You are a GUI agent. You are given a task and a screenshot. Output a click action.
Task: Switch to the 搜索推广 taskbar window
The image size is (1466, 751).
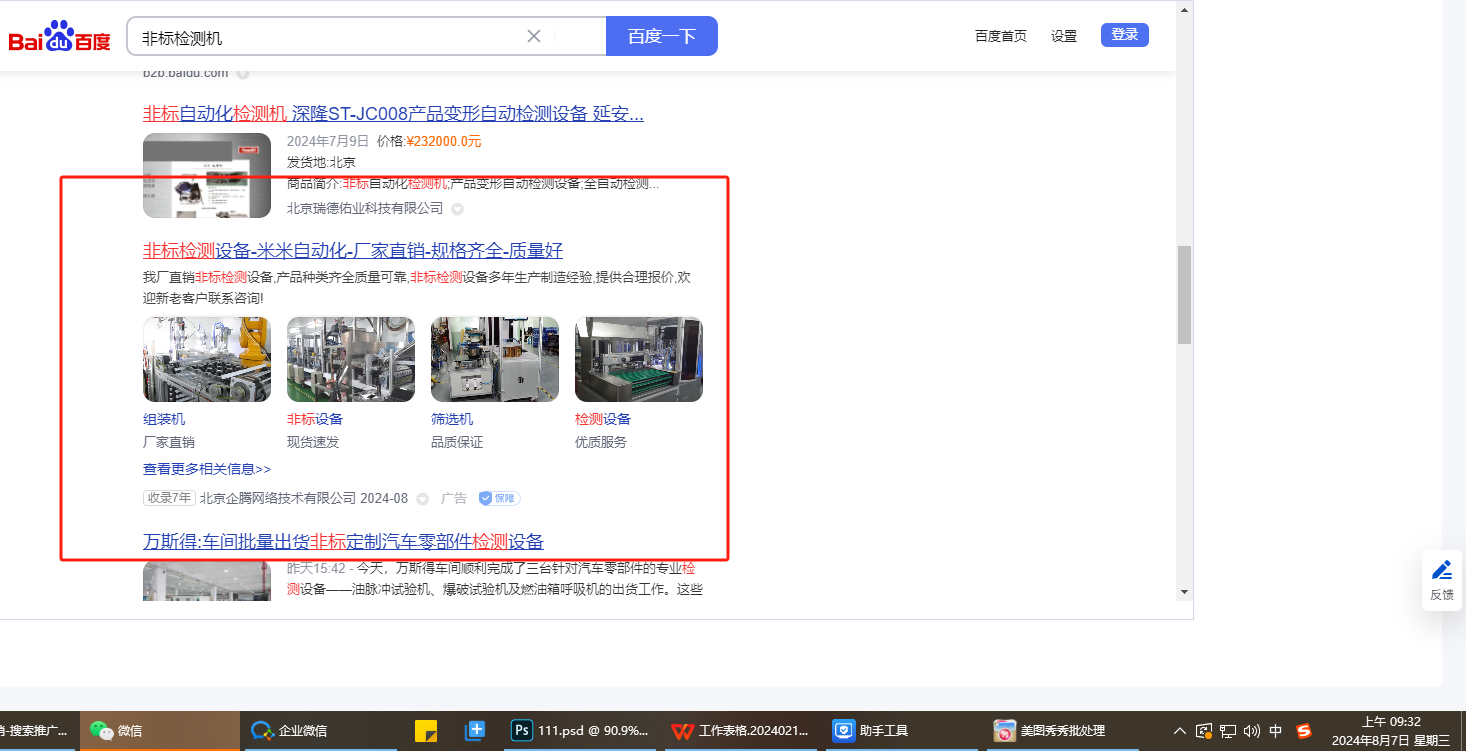[37, 731]
